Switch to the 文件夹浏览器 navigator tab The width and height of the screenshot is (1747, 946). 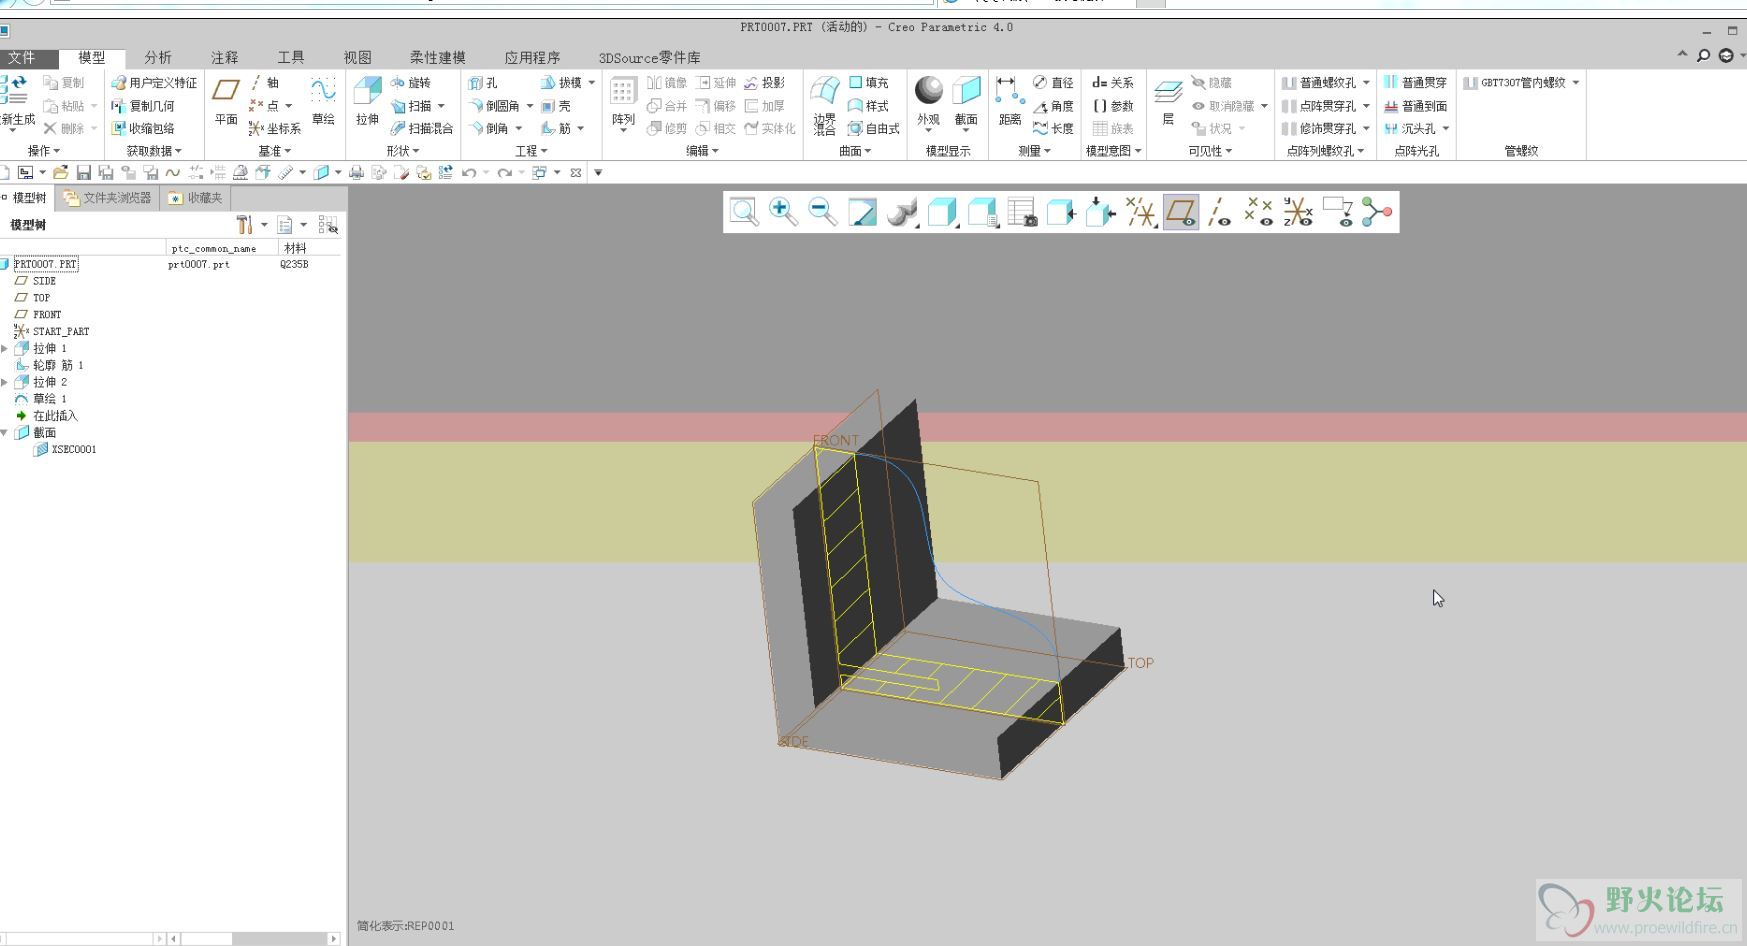tap(108, 198)
